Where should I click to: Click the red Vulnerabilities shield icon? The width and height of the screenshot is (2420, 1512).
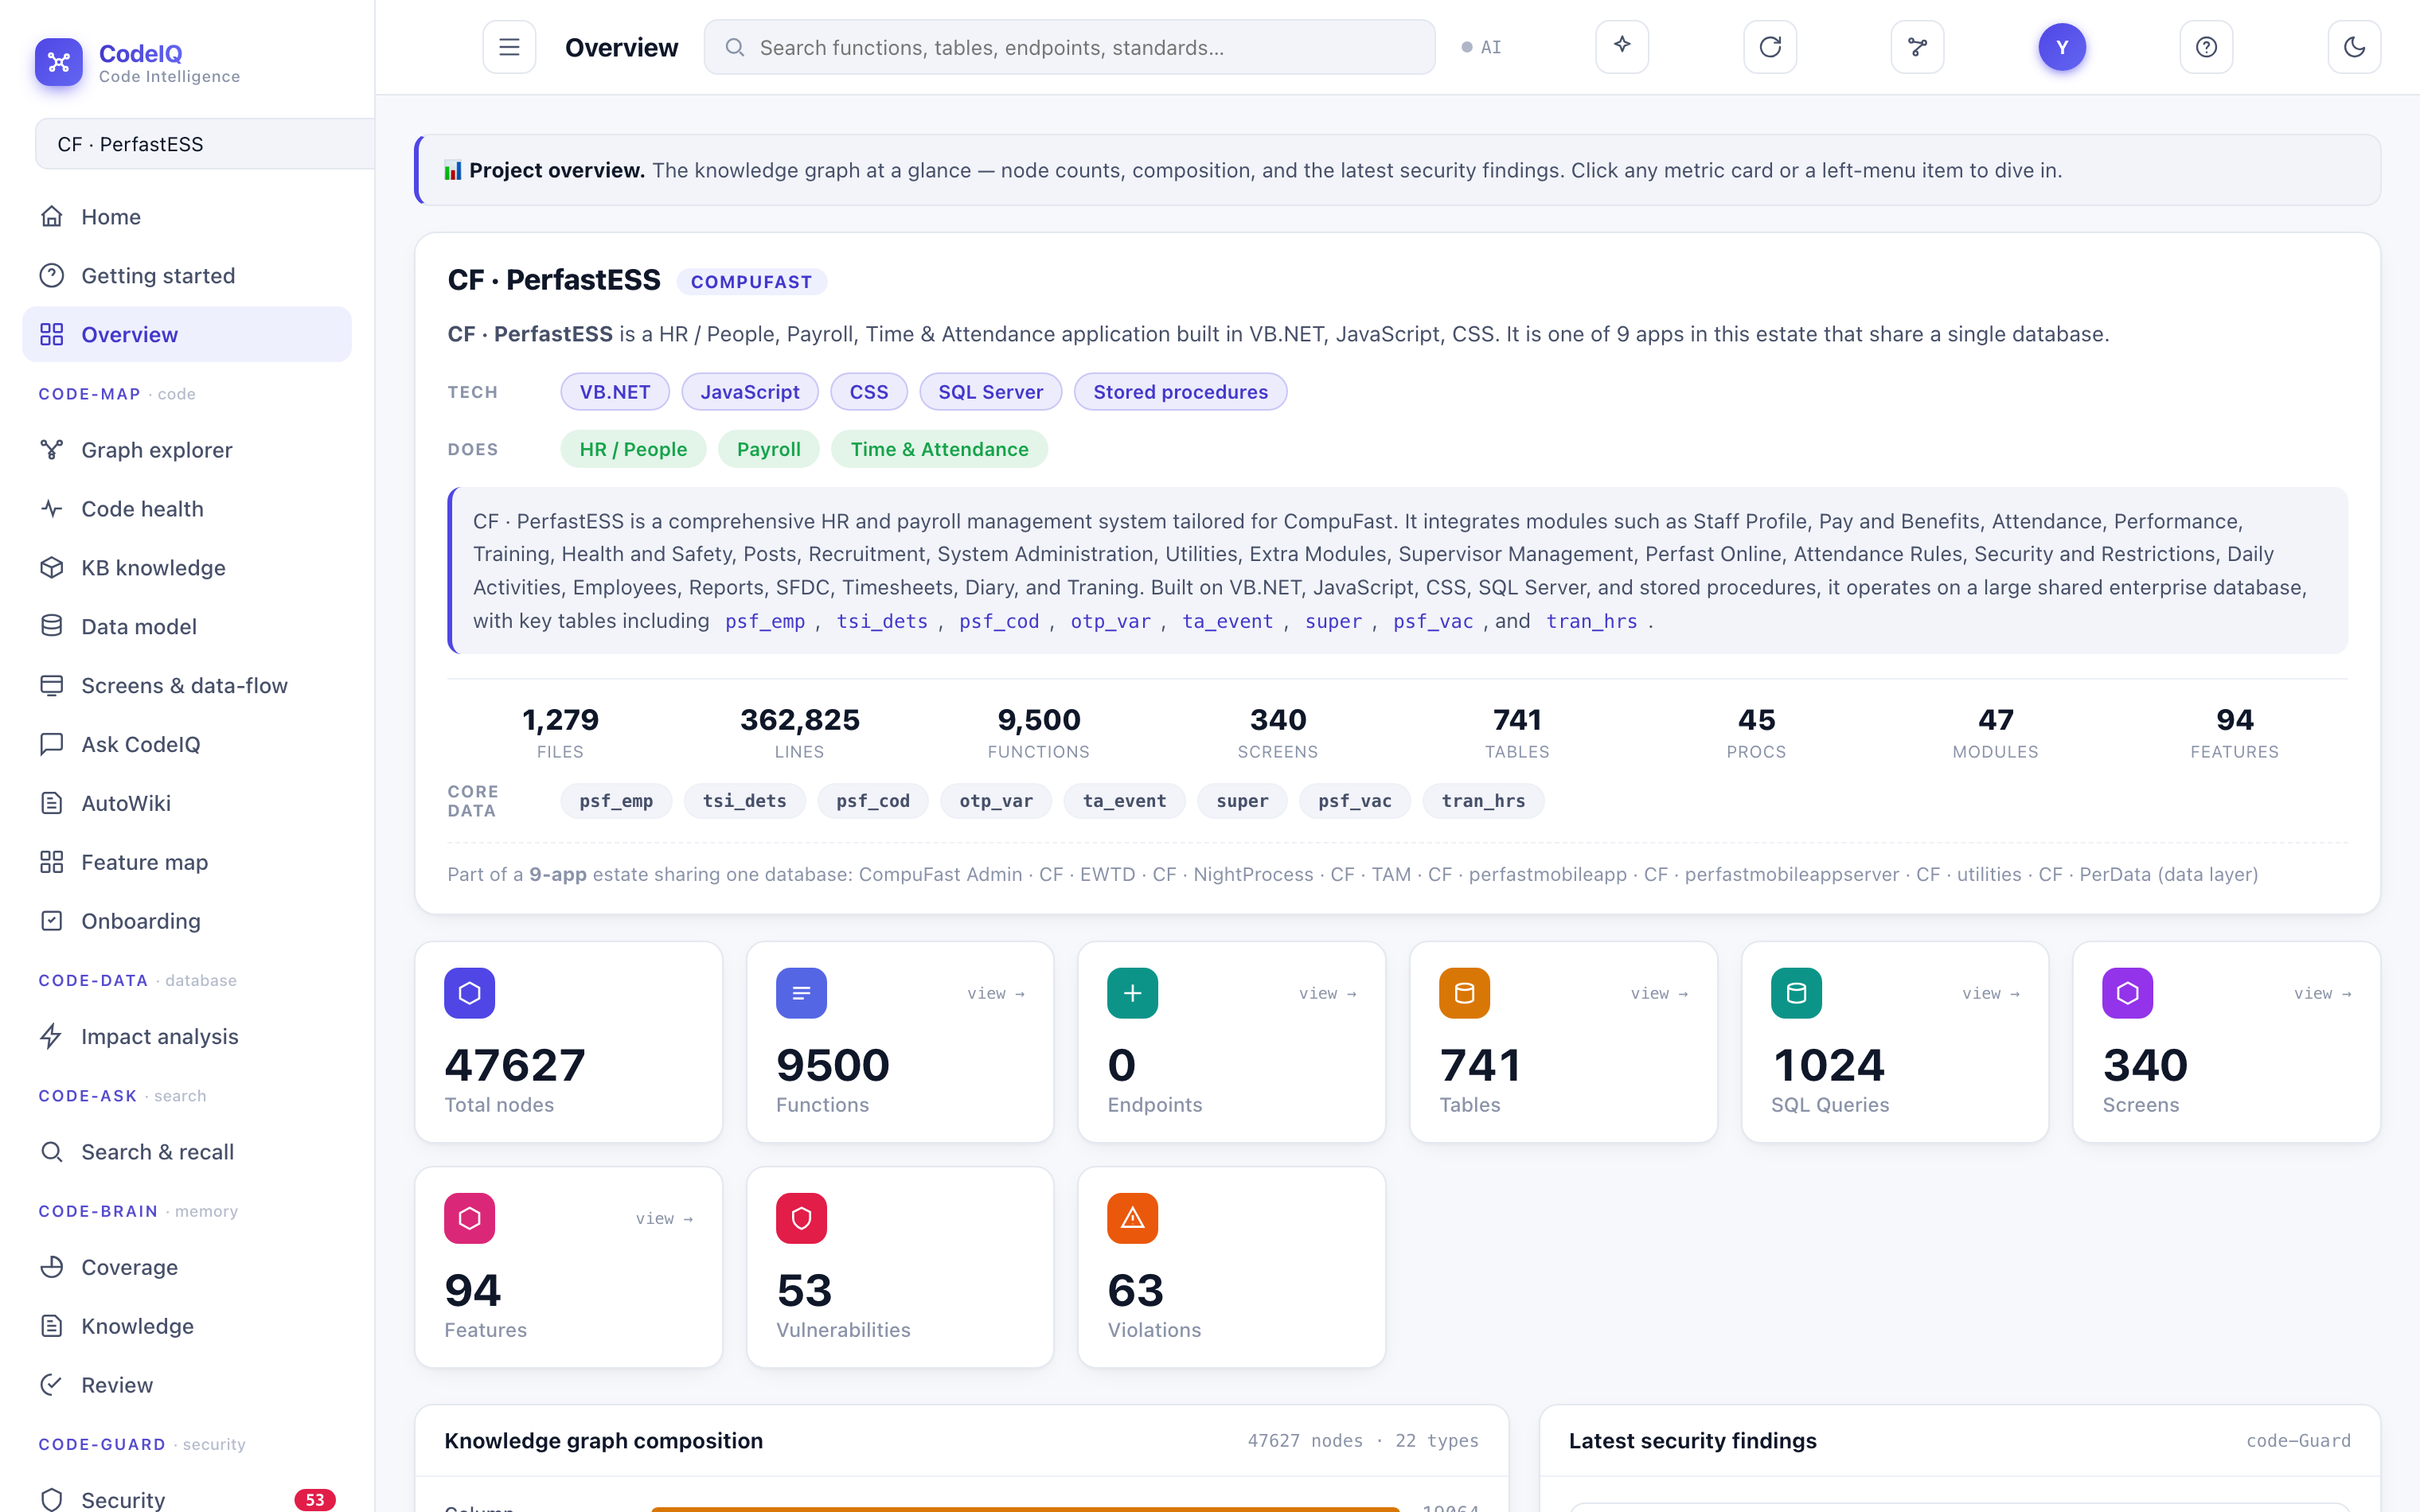(801, 1218)
